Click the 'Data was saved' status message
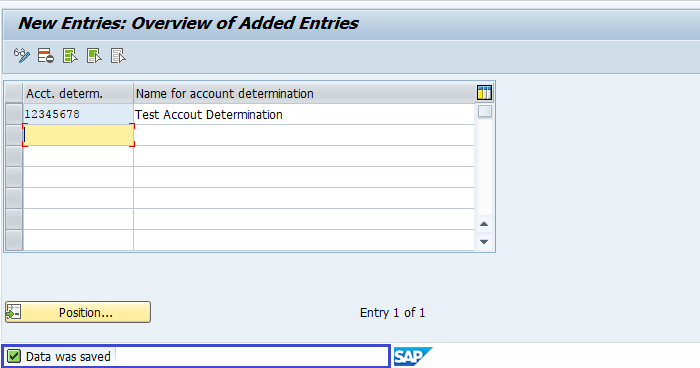 (x=68, y=356)
